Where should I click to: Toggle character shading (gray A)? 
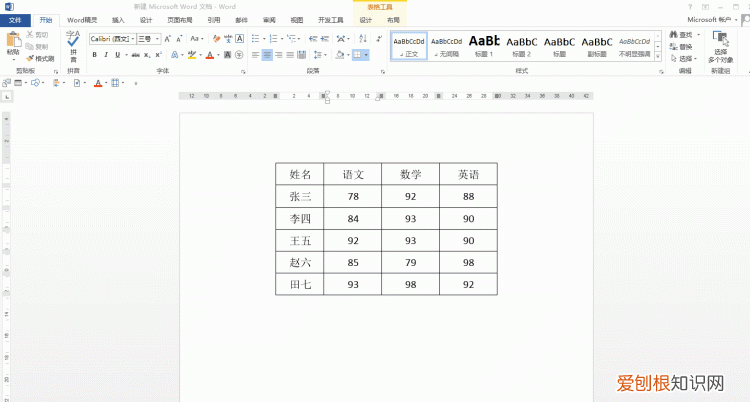(x=228, y=55)
